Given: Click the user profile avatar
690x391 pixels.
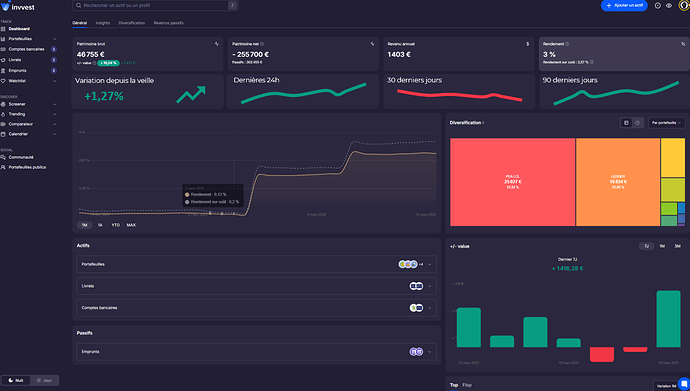Looking at the screenshot, I should click(x=684, y=6).
